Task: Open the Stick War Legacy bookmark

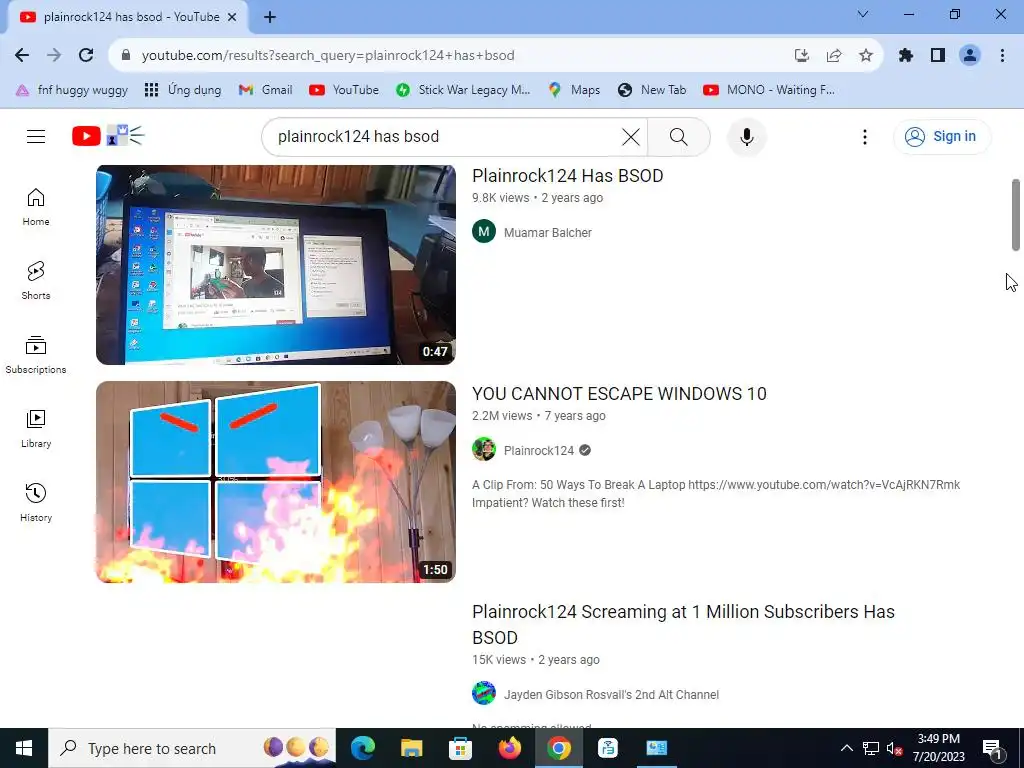Action: (x=463, y=90)
